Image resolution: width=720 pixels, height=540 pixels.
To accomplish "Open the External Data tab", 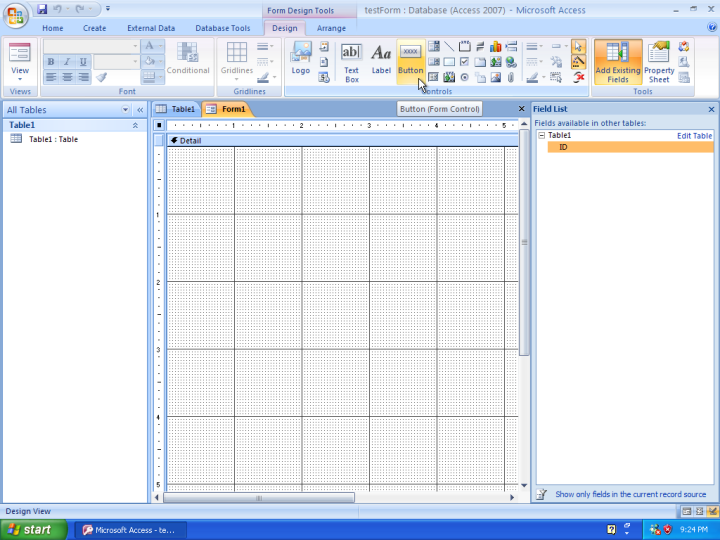I will (151, 28).
